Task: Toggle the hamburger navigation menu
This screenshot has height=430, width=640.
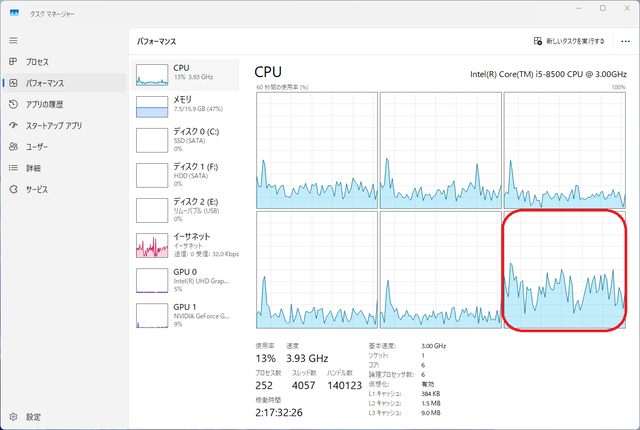Action: [13, 40]
